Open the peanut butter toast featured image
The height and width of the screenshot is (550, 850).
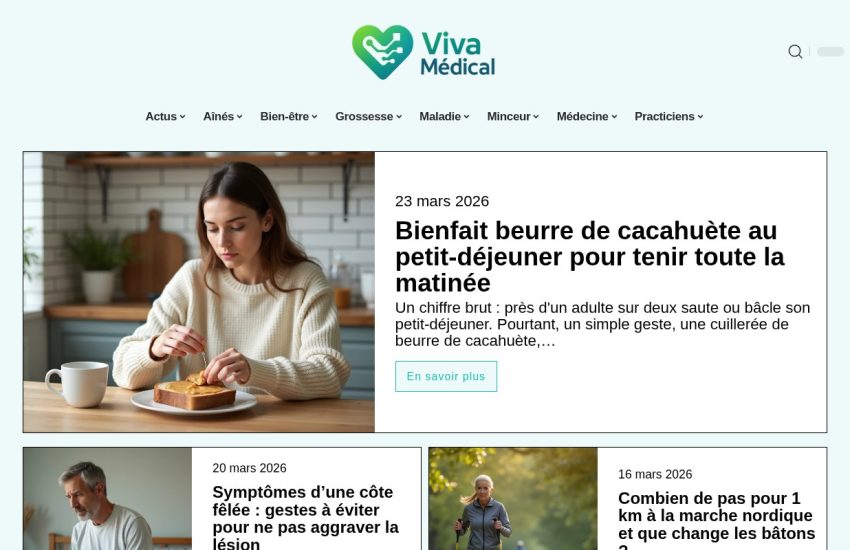pos(199,292)
